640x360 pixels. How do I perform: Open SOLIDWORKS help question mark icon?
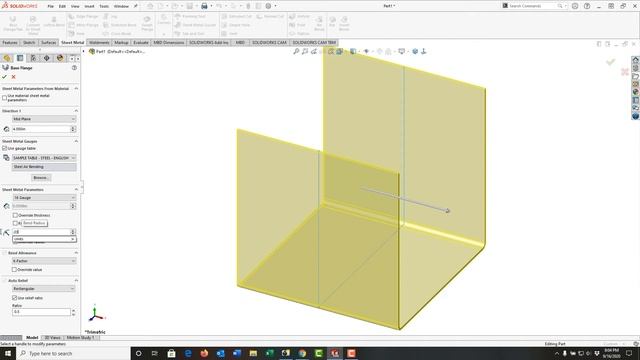(587, 6)
